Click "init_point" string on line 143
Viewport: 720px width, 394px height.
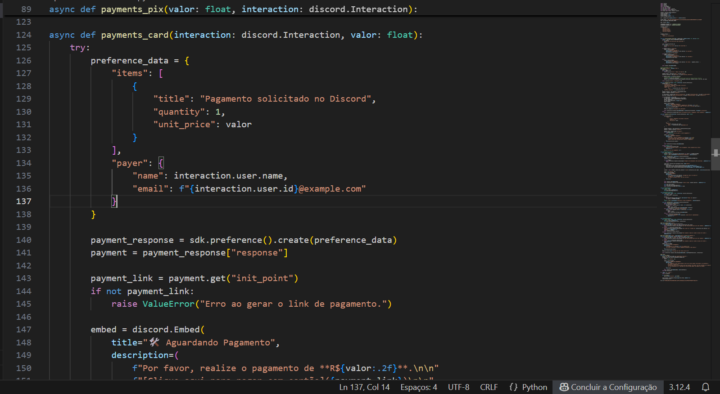pos(262,278)
